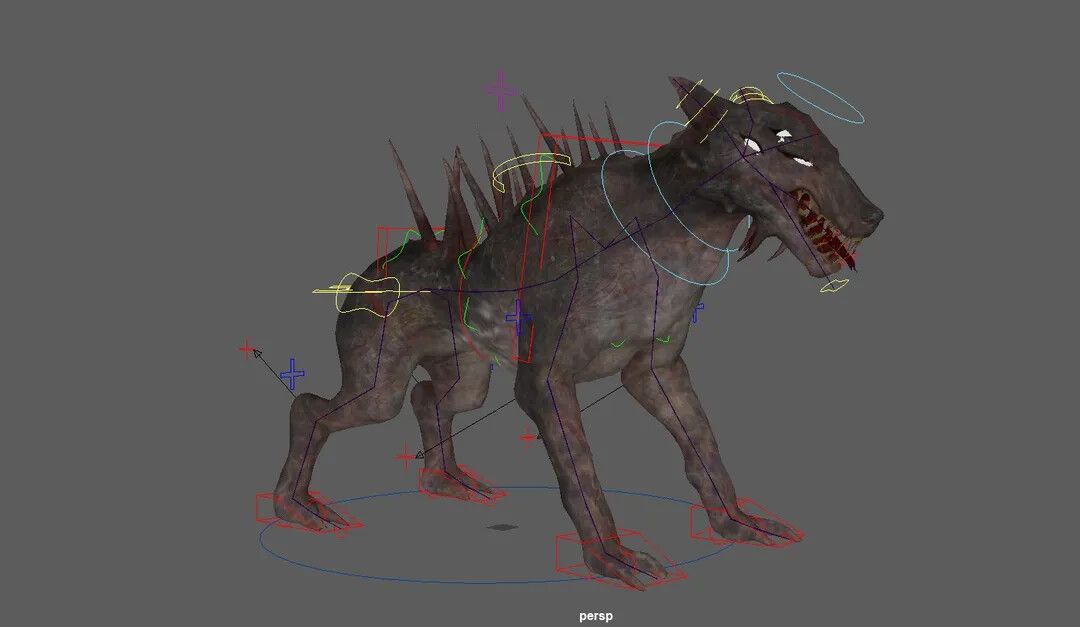1080x627 pixels.
Task: Select the purple cross control above the spikes
Action: [x=500, y=90]
